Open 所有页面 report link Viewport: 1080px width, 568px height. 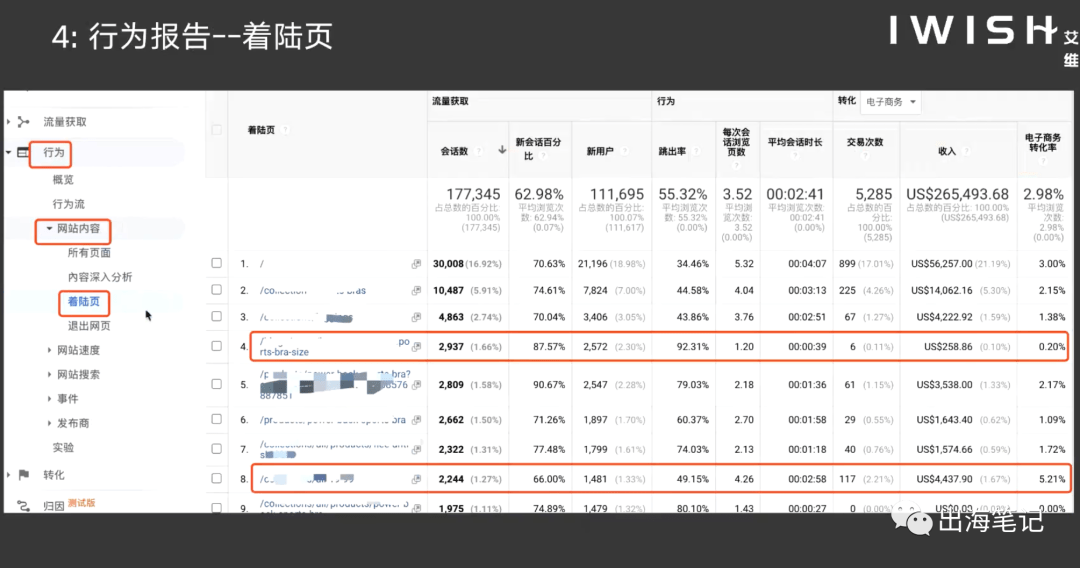[x=89, y=253]
